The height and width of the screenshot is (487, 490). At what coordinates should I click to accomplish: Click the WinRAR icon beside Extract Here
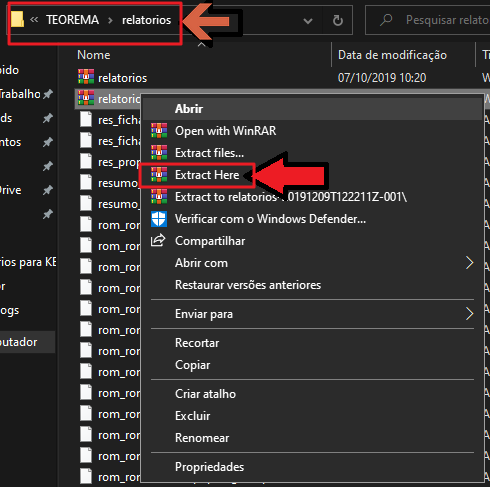pyautogui.click(x=159, y=175)
